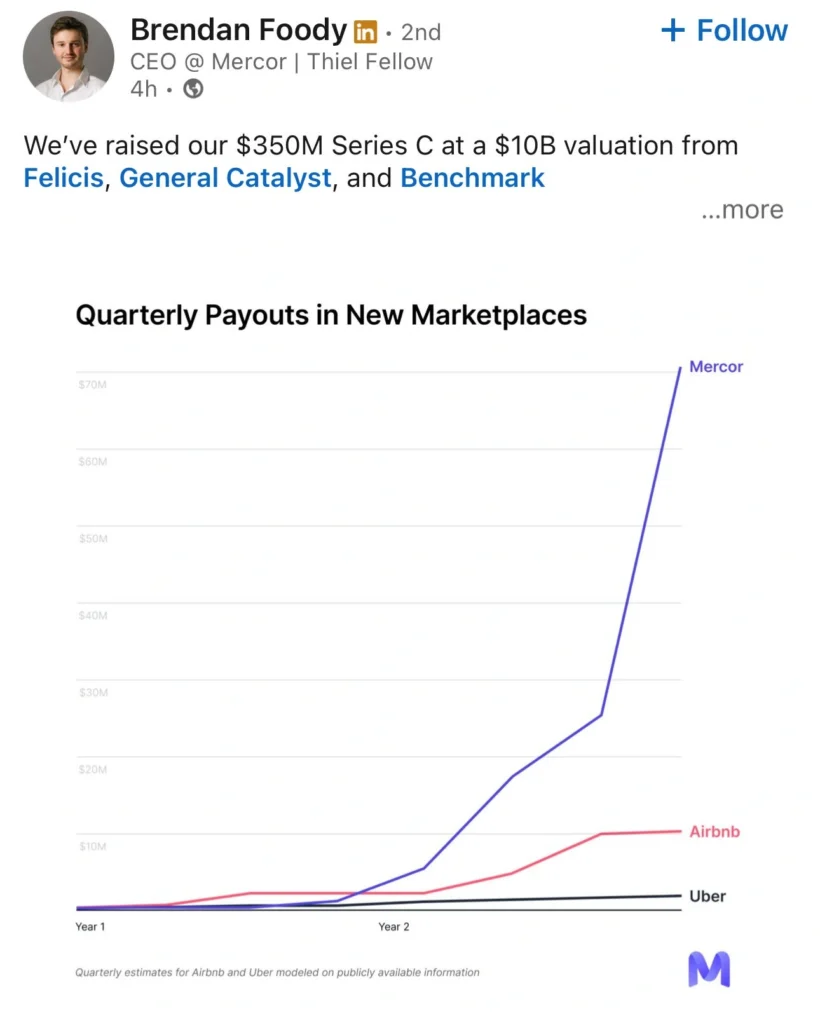Click Brendan Foody's profile photo
This screenshot has height=1024, width=820.
68,56
